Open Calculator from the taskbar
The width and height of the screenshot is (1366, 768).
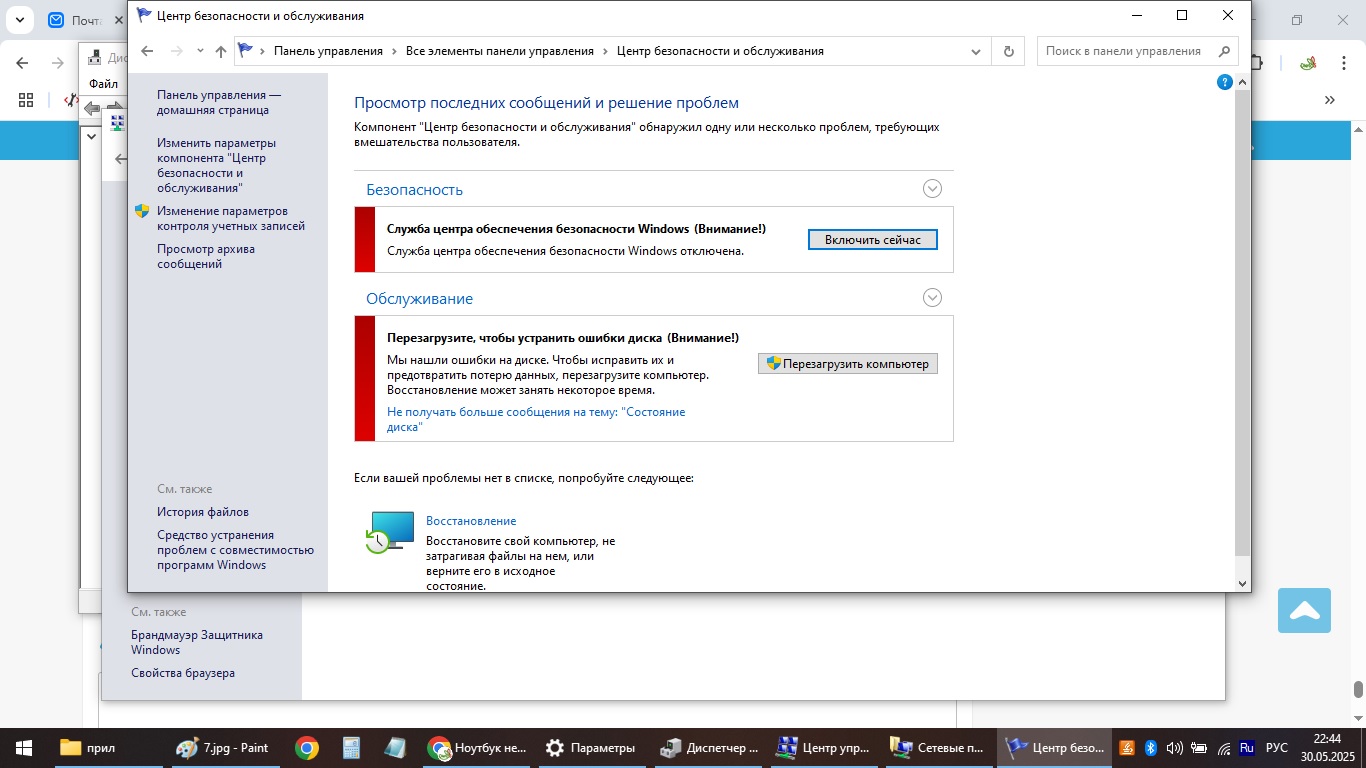coord(351,748)
